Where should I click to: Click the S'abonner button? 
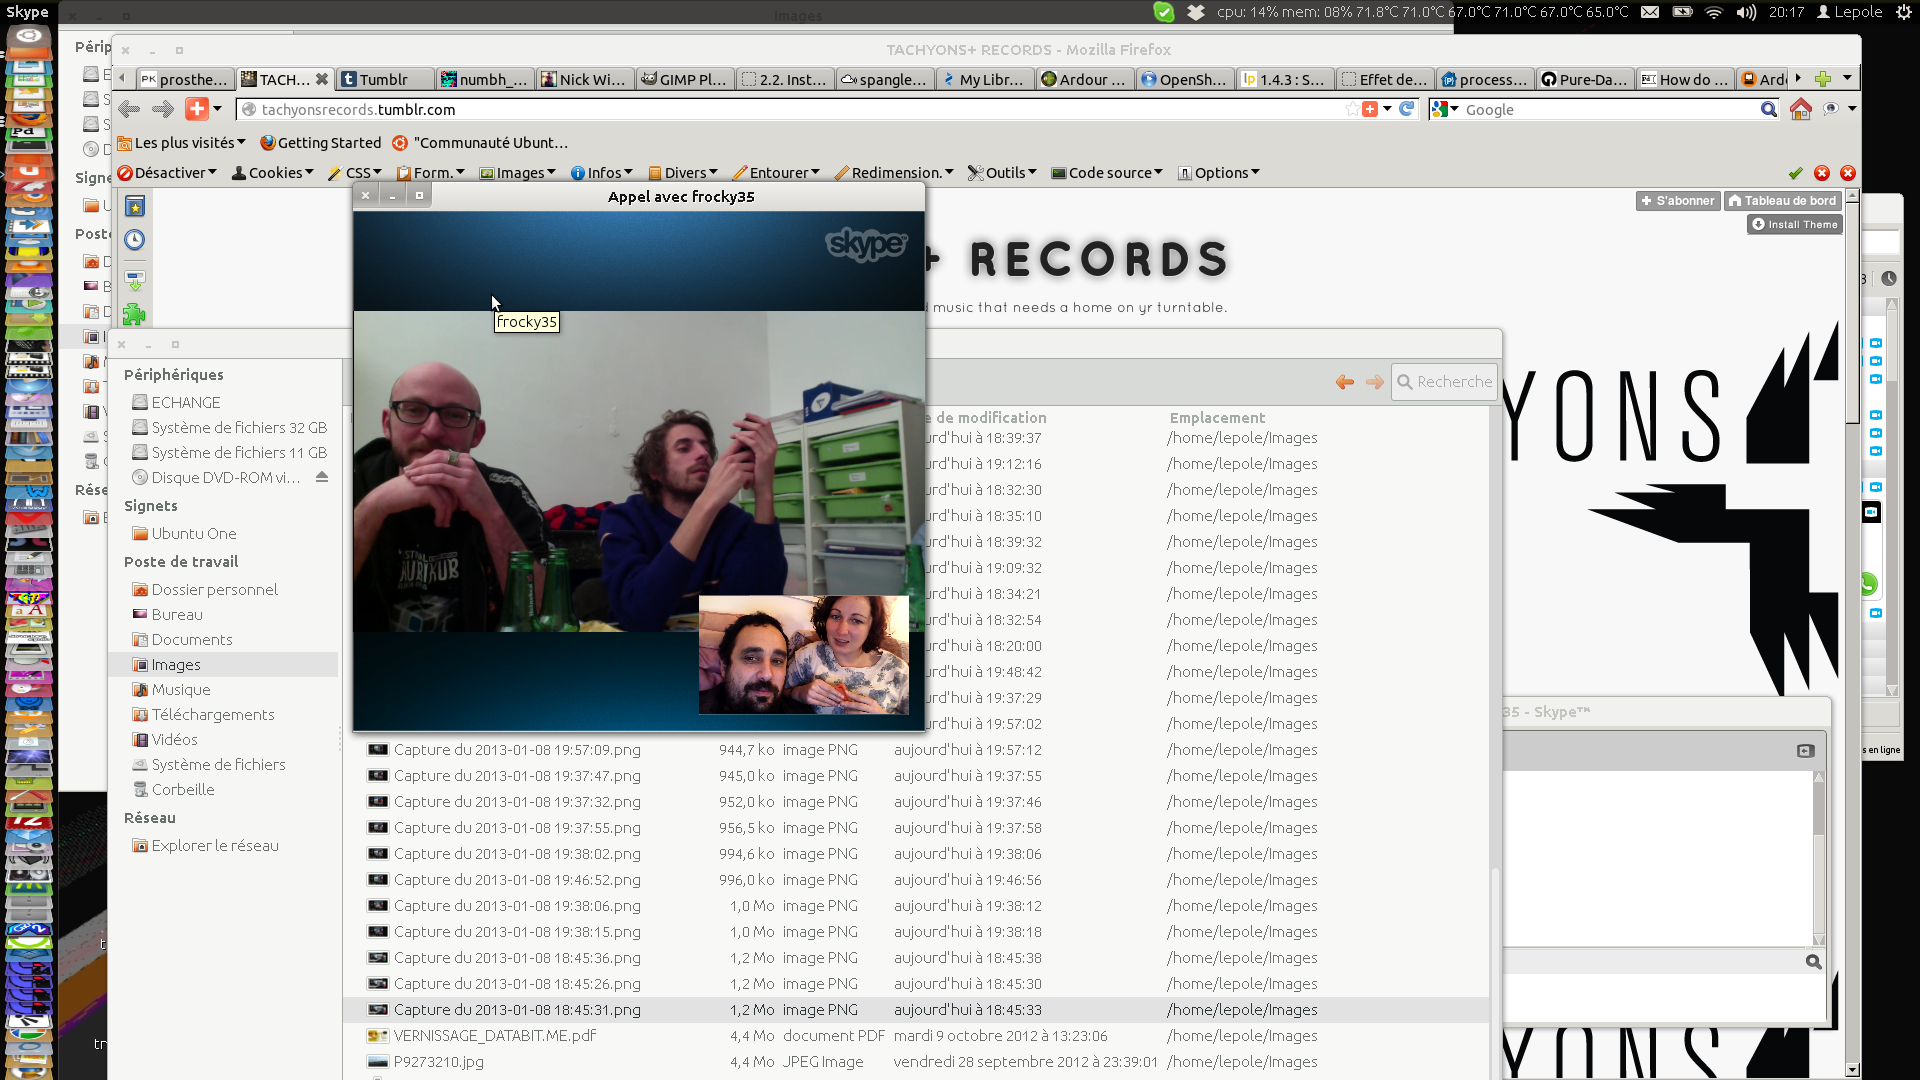[x=1677, y=201]
